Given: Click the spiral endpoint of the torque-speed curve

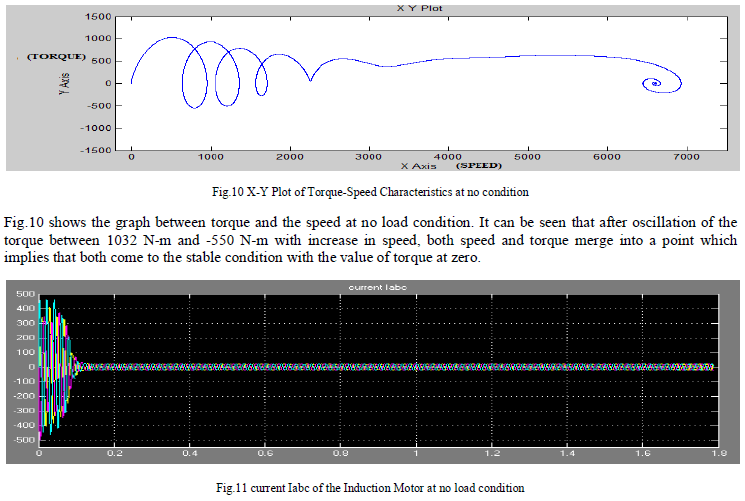Looking at the screenshot, I should (654, 84).
